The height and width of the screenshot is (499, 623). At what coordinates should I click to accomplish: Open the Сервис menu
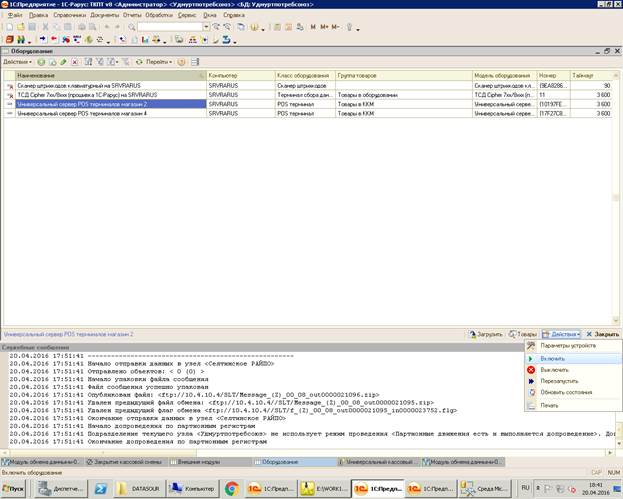[x=187, y=15]
